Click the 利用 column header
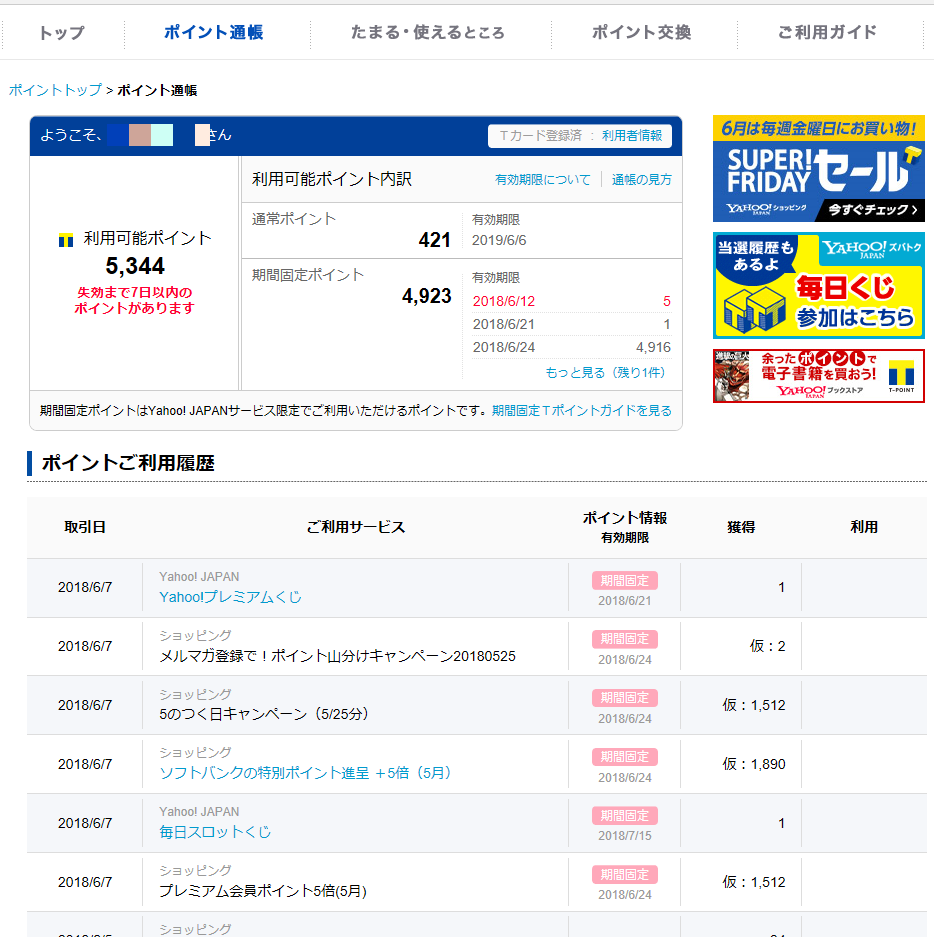Image resolution: width=934 pixels, height=937 pixels. tap(864, 527)
